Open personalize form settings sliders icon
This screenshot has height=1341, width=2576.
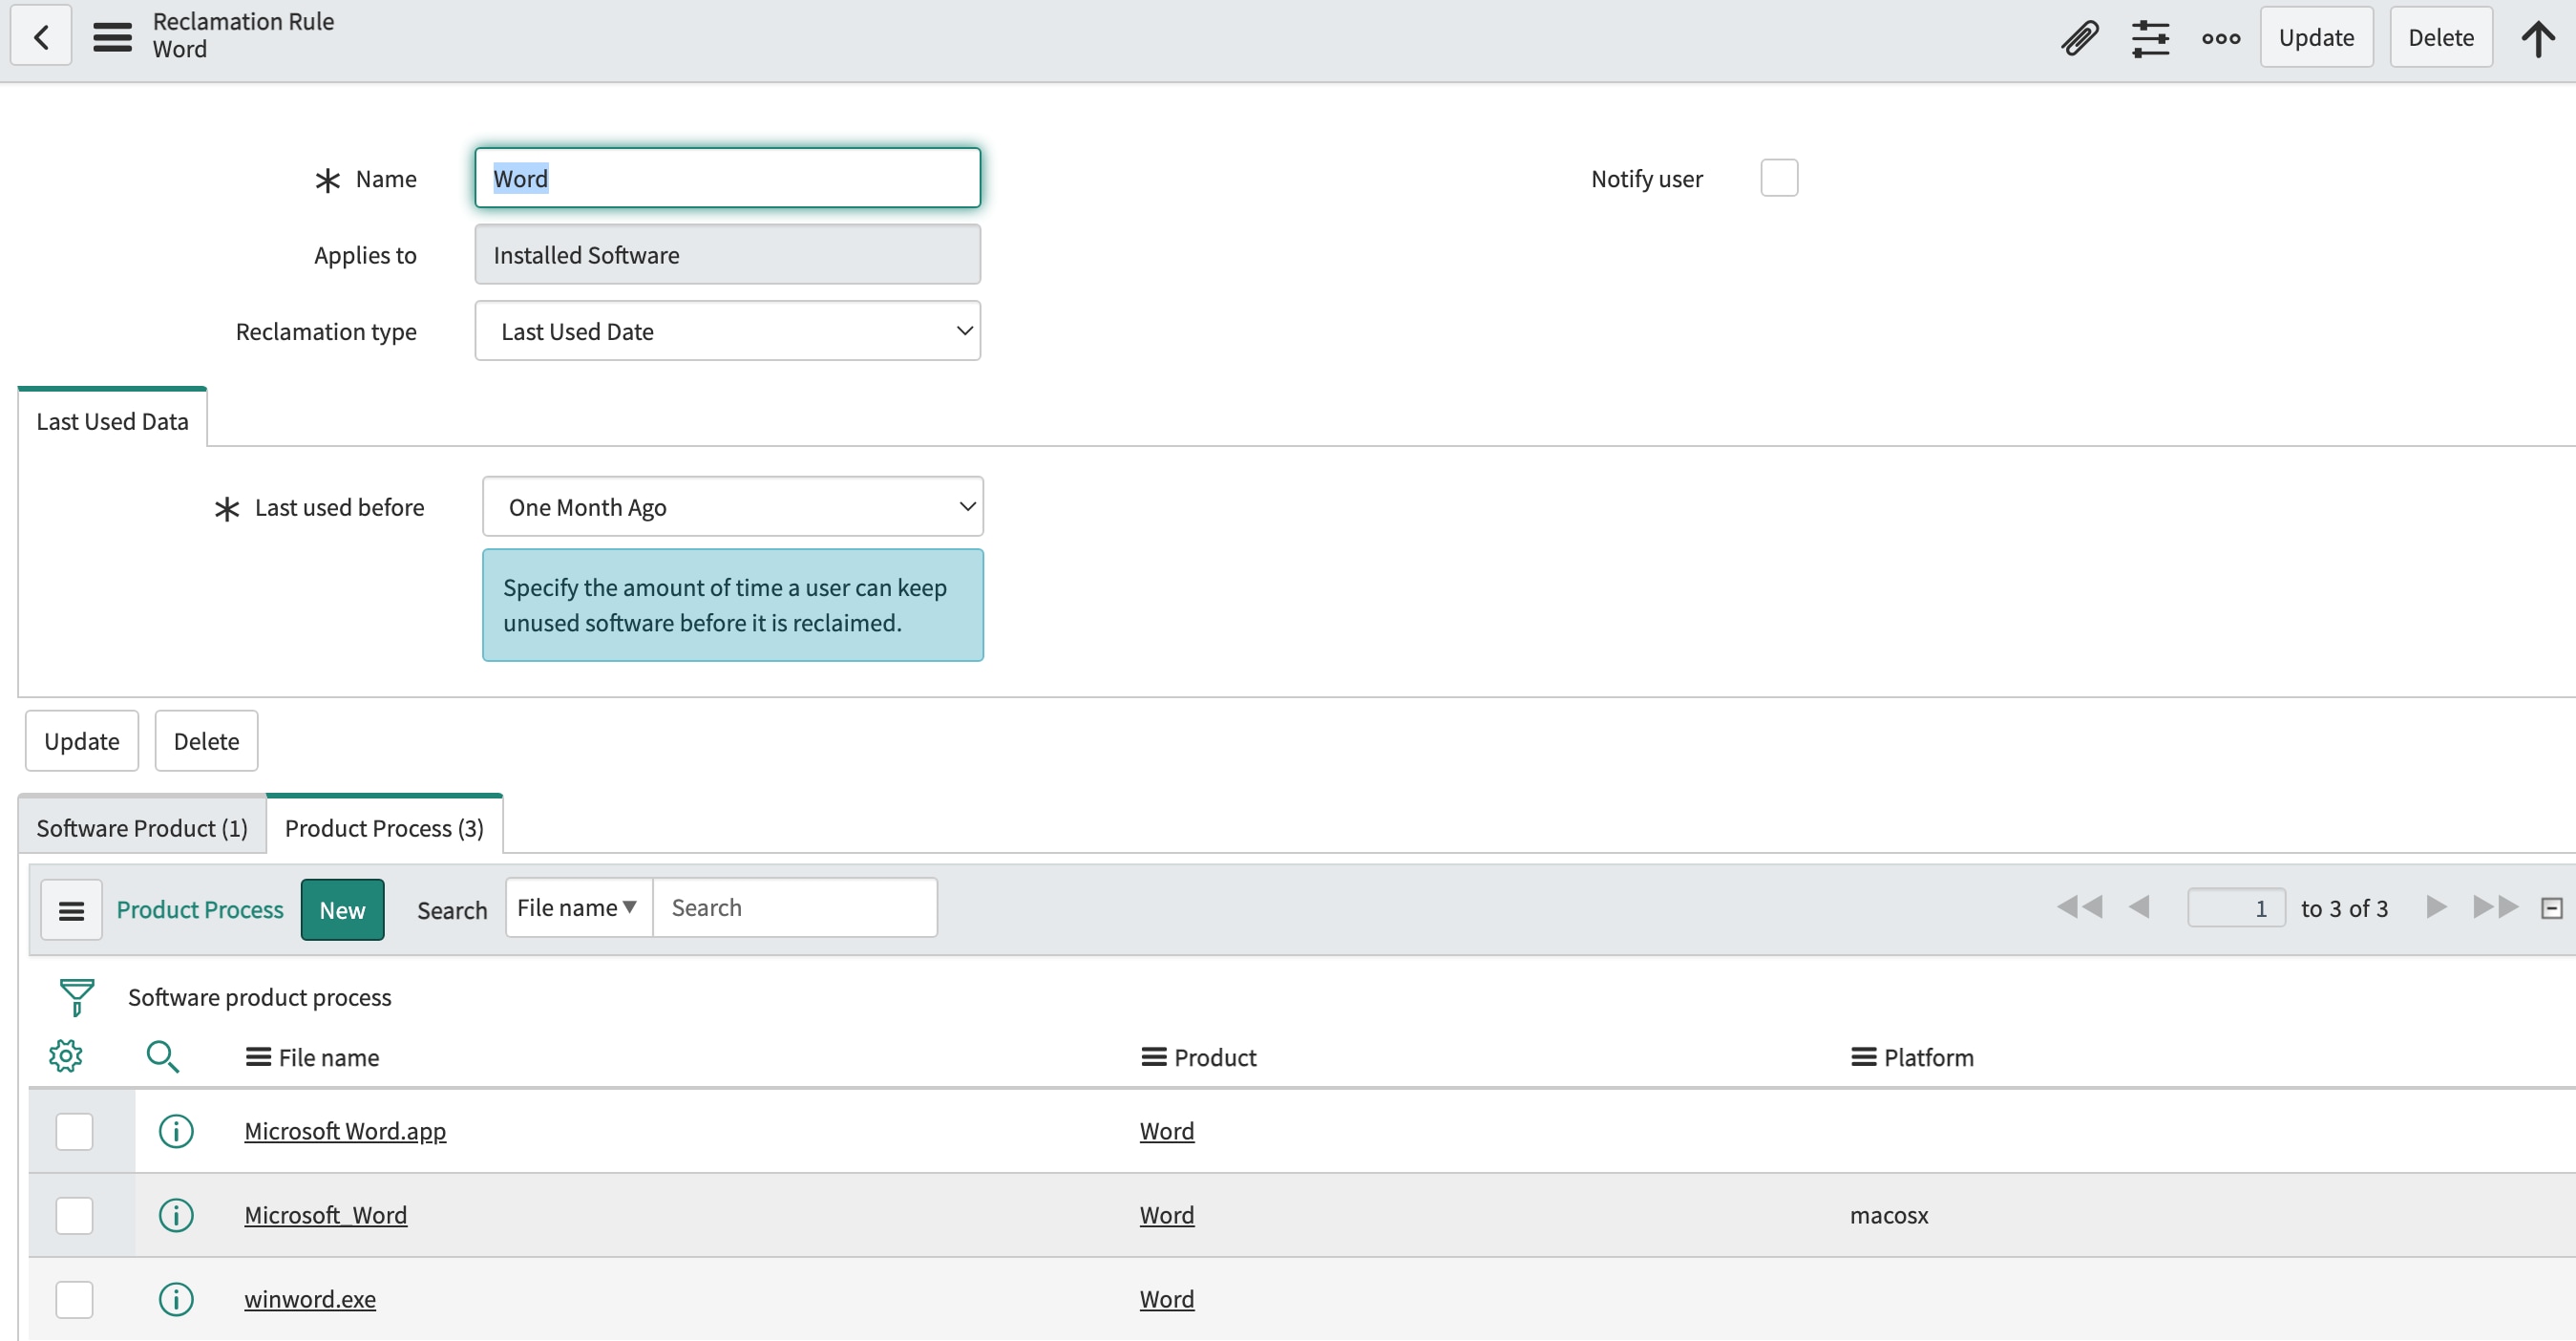click(x=2150, y=38)
